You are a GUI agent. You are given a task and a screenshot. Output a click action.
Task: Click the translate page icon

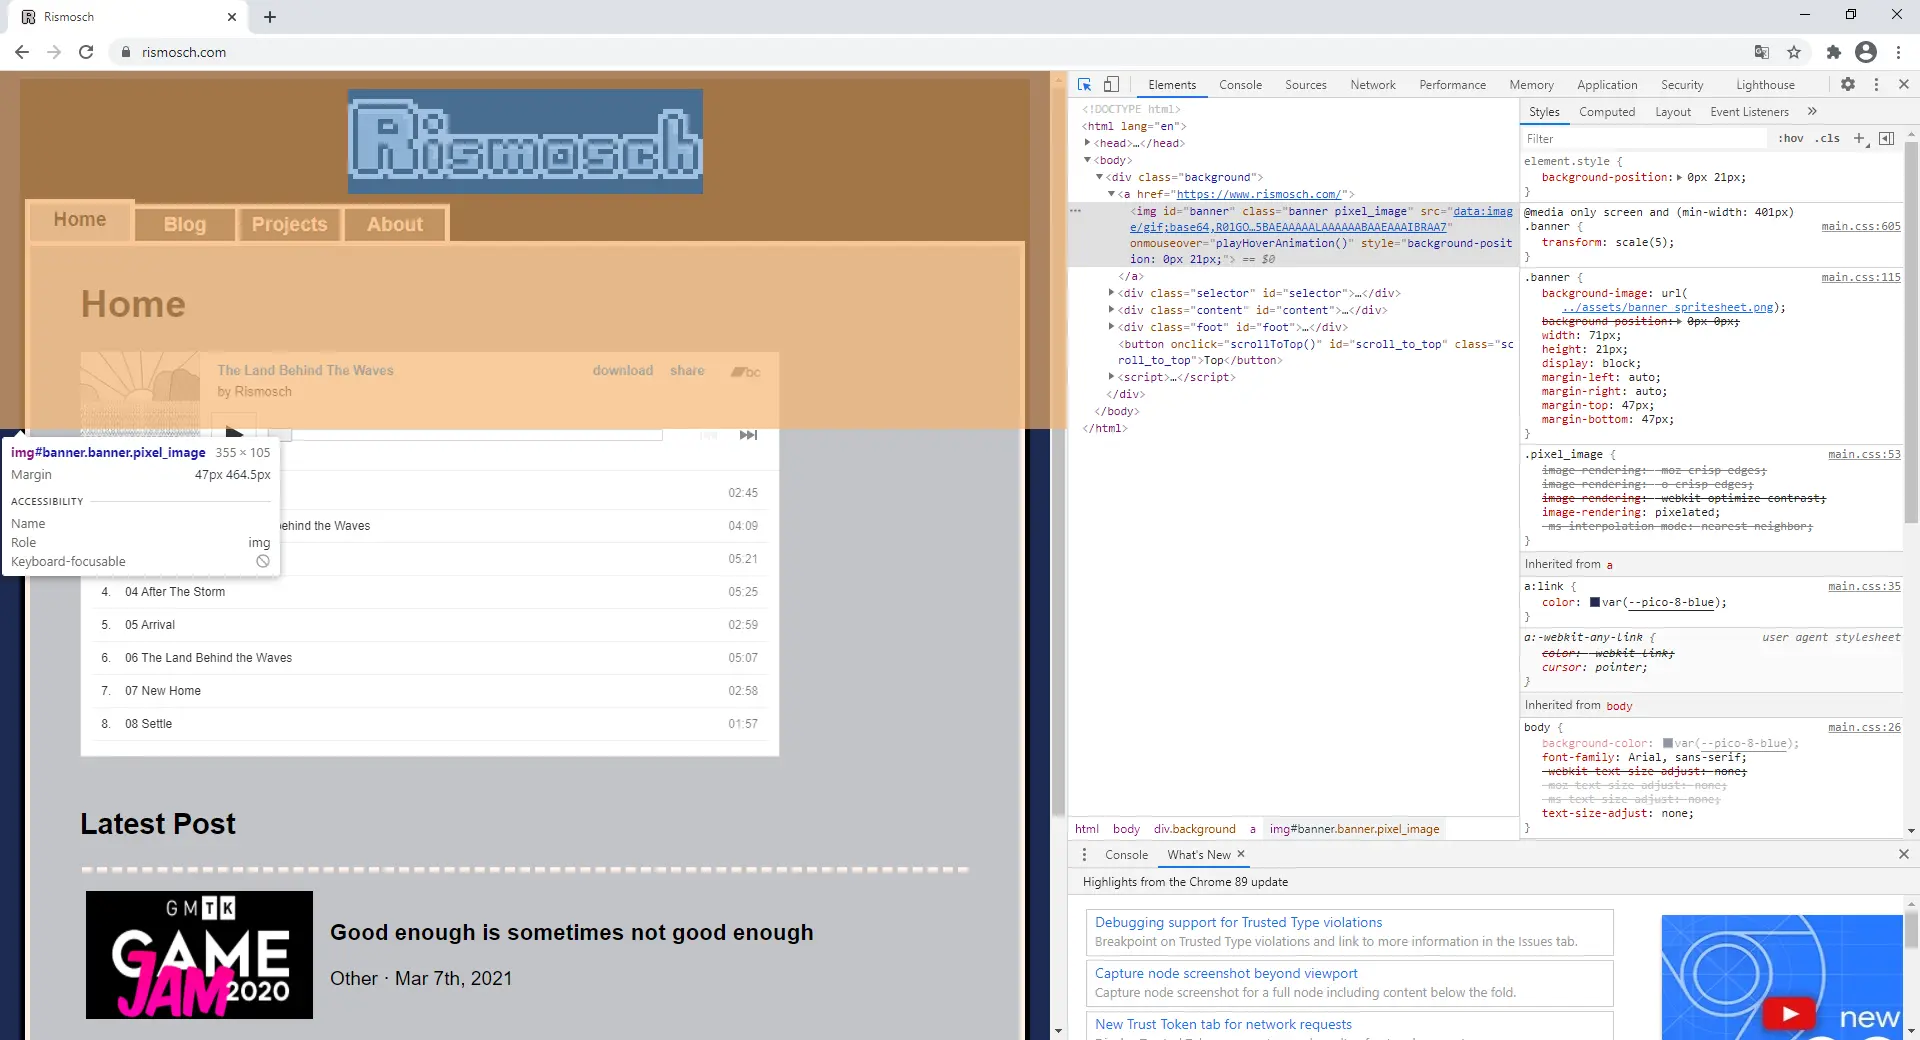(1762, 52)
